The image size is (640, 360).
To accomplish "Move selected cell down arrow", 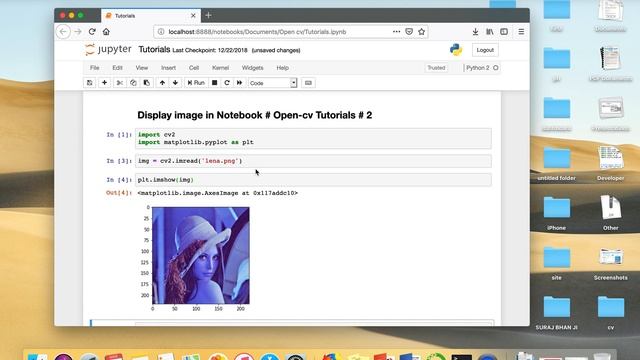I will click(x=176, y=83).
